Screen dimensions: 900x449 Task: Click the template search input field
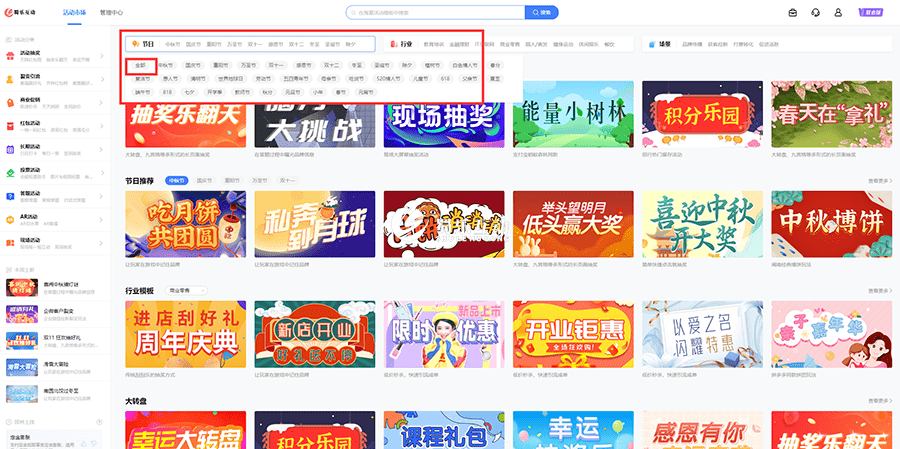click(436, 12)
